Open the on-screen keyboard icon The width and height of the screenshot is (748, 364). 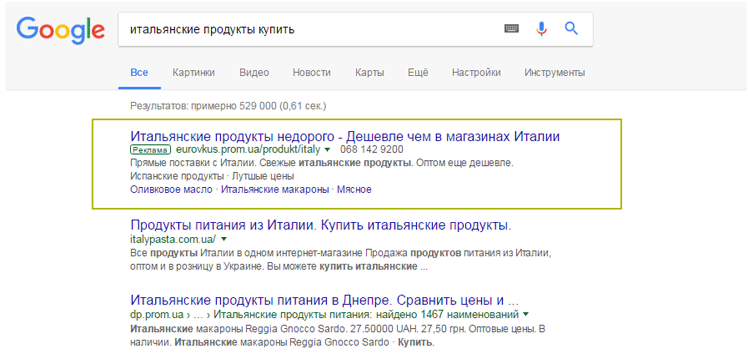511,29
